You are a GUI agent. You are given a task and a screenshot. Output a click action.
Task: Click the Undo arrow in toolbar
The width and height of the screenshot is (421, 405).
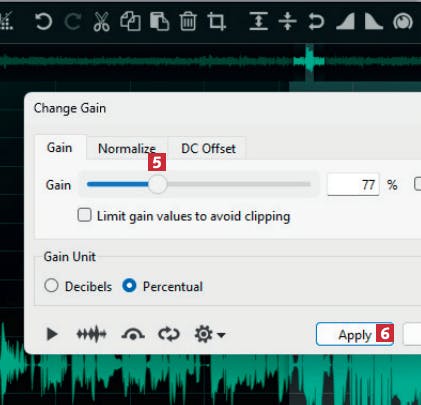coord(44,22)
